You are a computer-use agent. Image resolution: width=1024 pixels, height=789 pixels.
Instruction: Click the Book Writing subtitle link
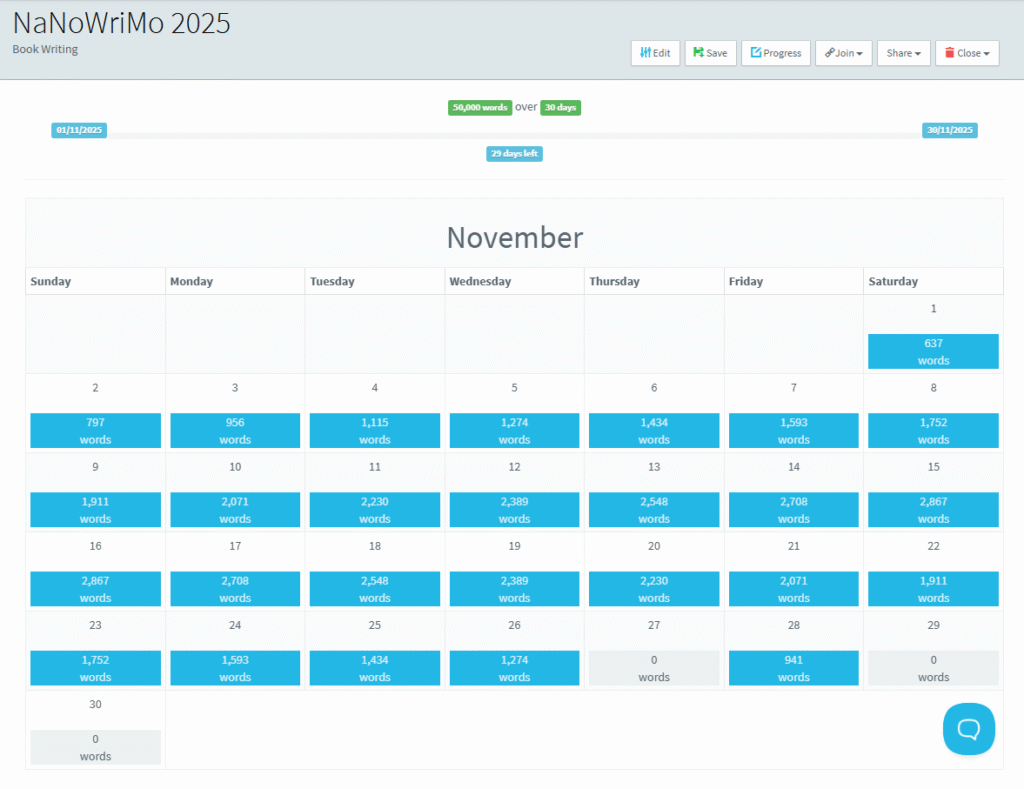pos(44,48)
